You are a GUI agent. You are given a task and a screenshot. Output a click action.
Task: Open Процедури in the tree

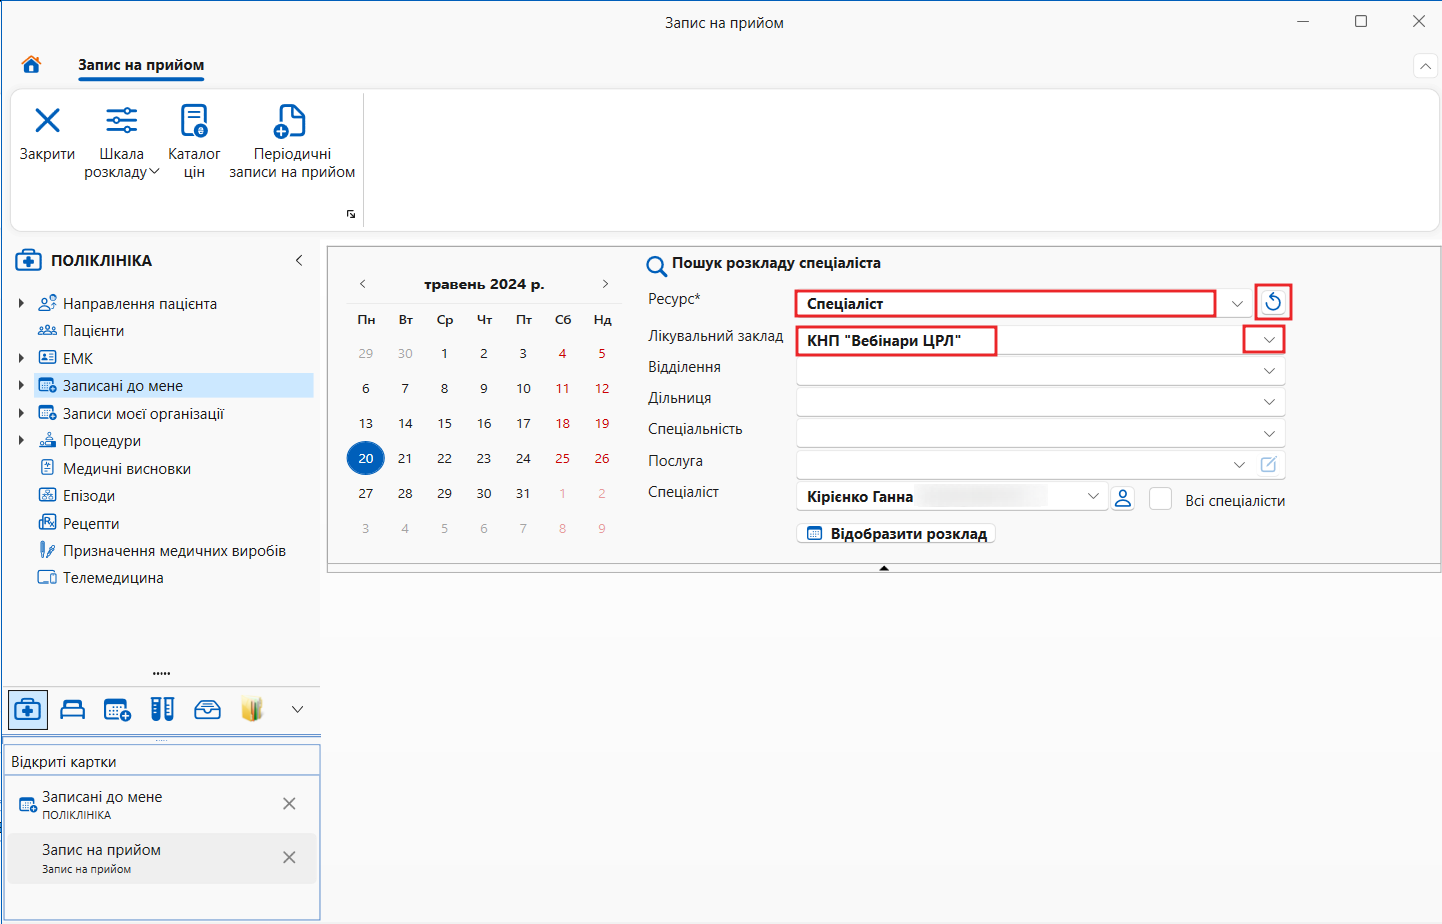click(x=101, y=441)
